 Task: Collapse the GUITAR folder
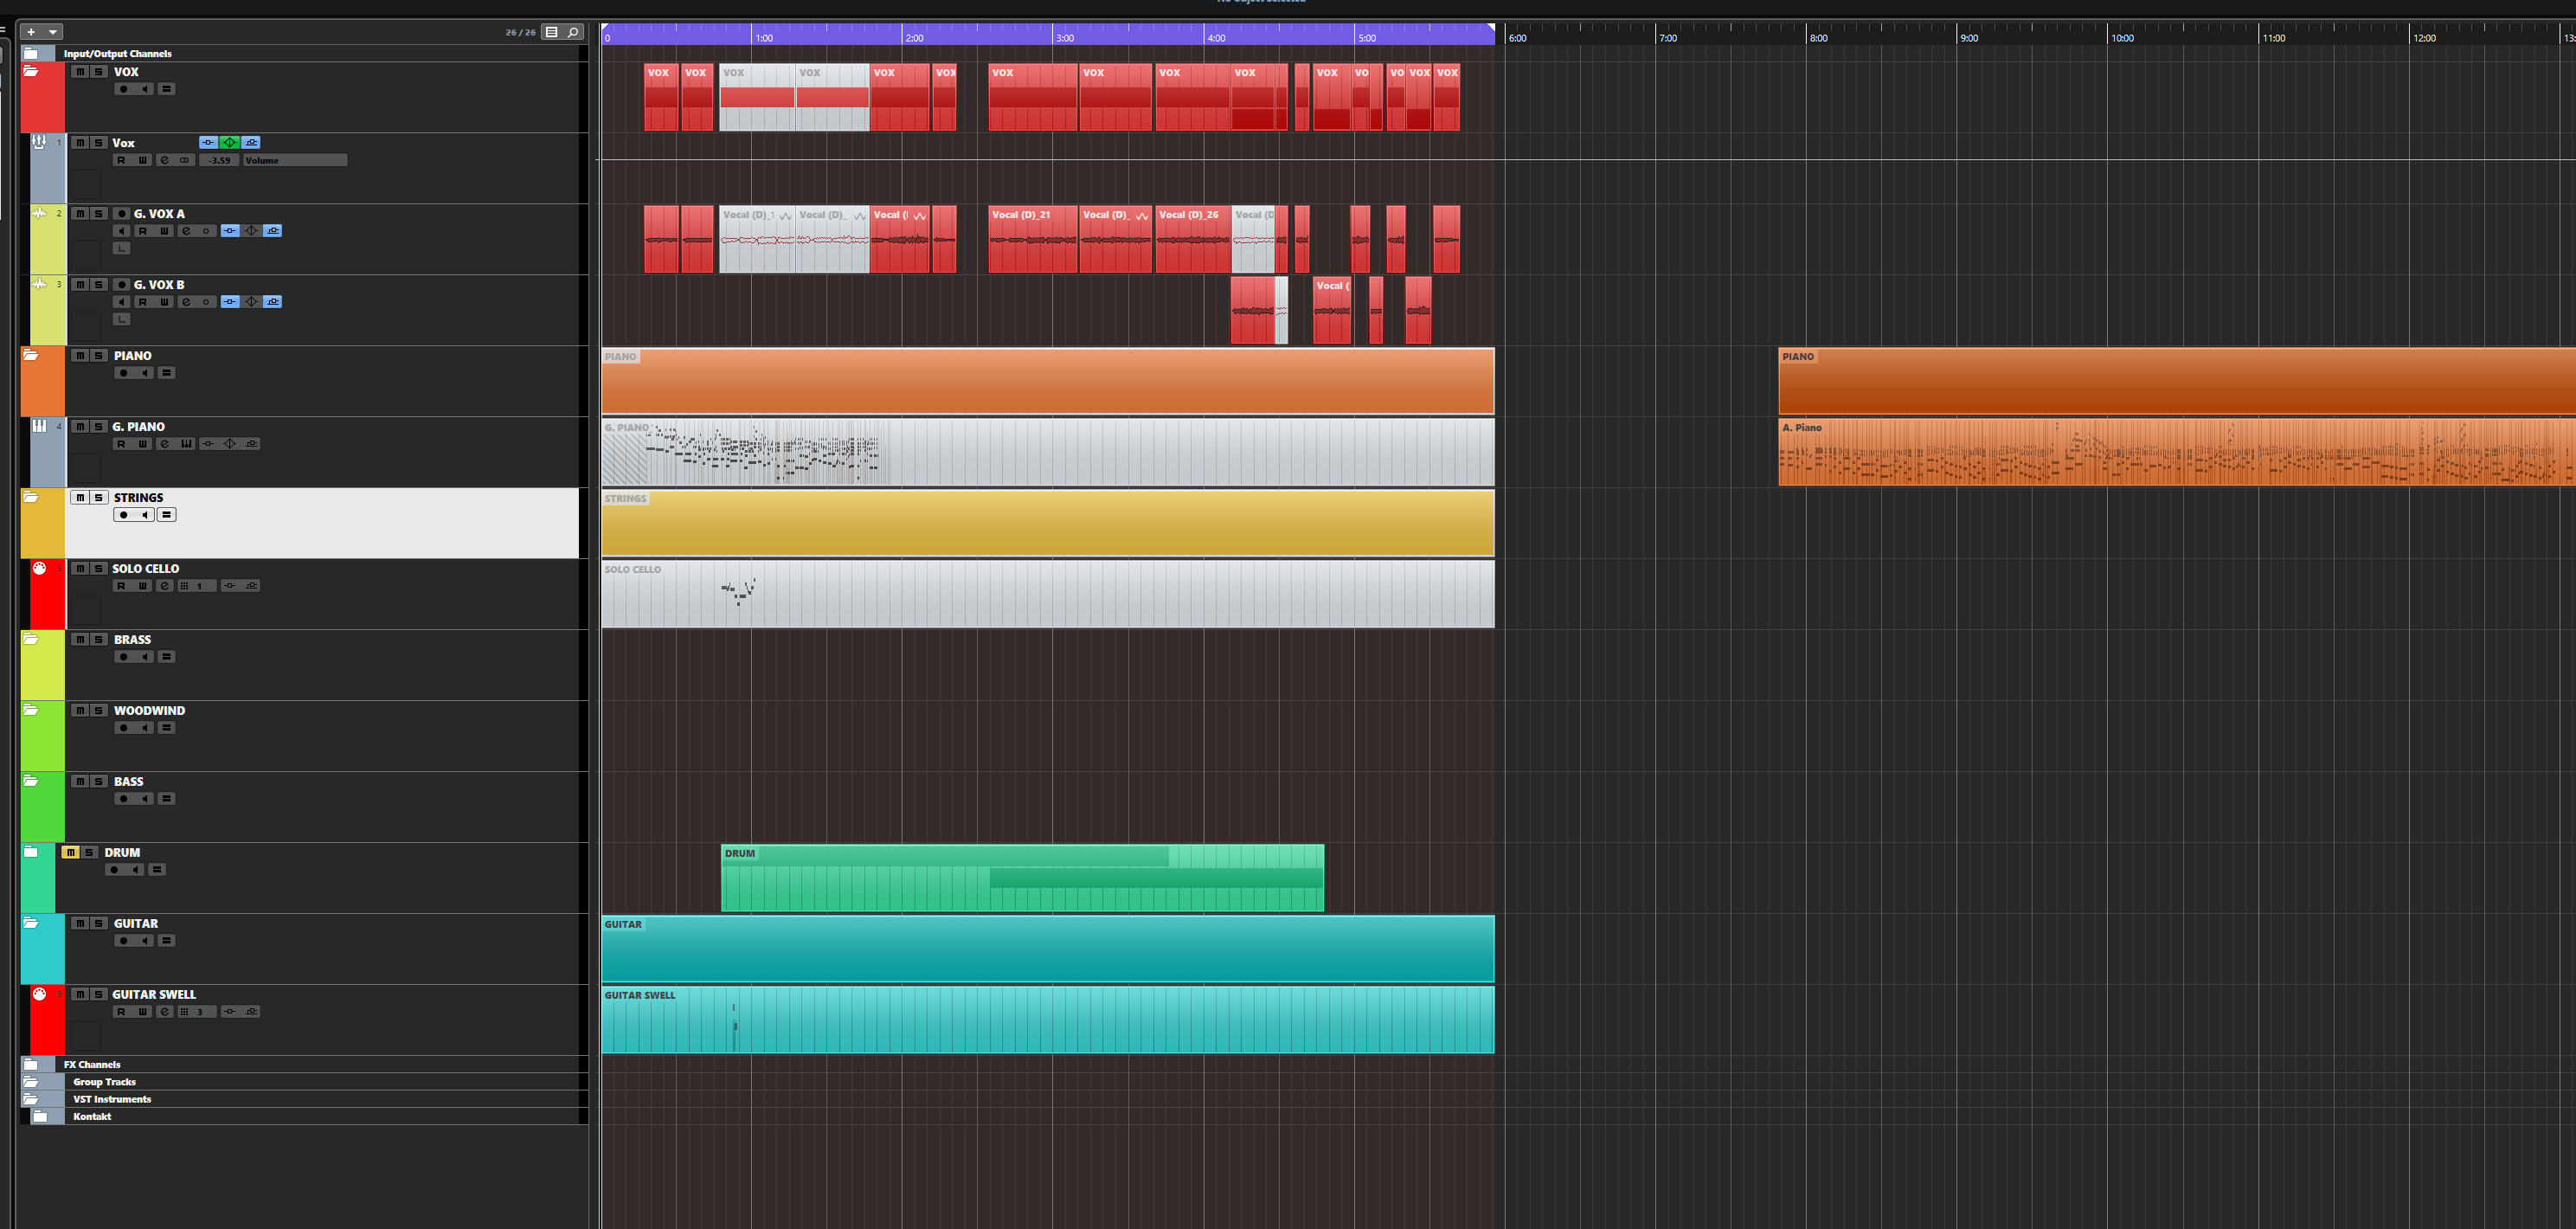pos(31,923)
